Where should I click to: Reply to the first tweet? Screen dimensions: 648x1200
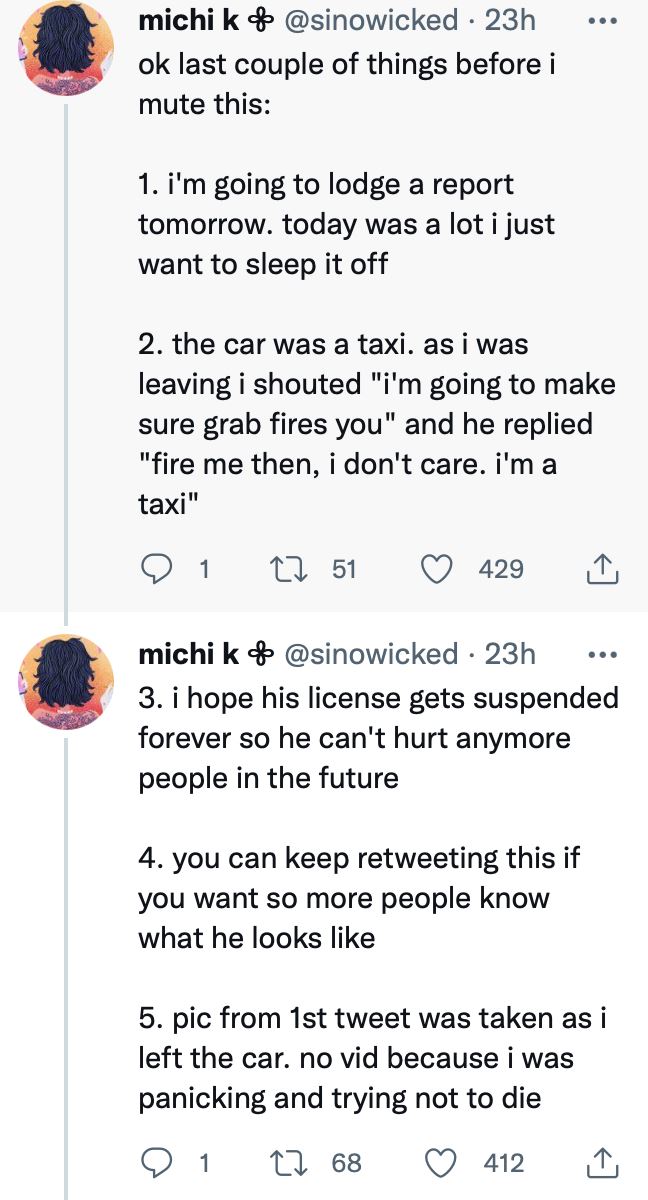click(156, 569)
